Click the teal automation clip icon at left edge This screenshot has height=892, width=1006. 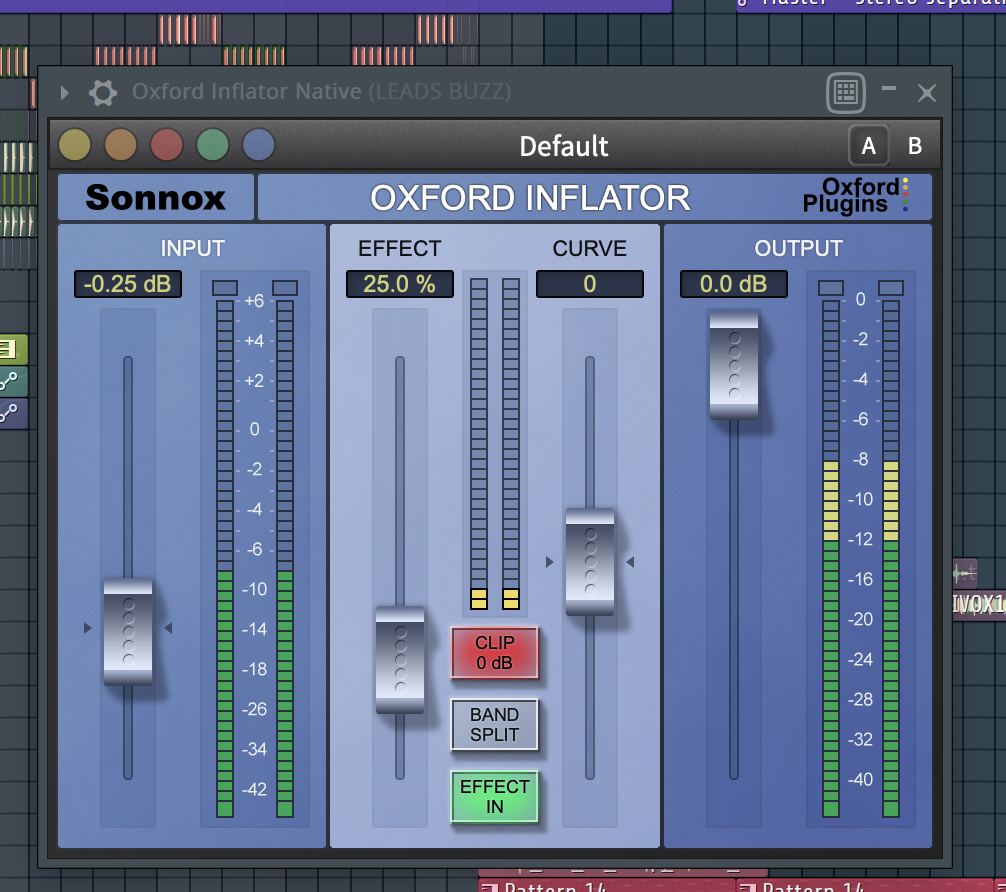[x=13, y=381]
